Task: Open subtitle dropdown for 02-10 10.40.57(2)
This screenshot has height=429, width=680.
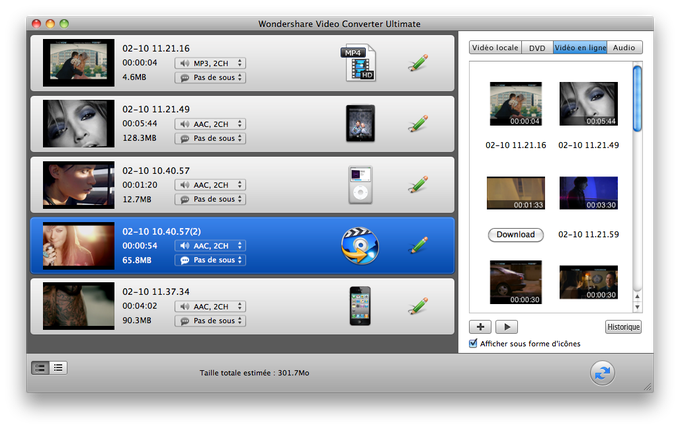Action: coord(210,260)
